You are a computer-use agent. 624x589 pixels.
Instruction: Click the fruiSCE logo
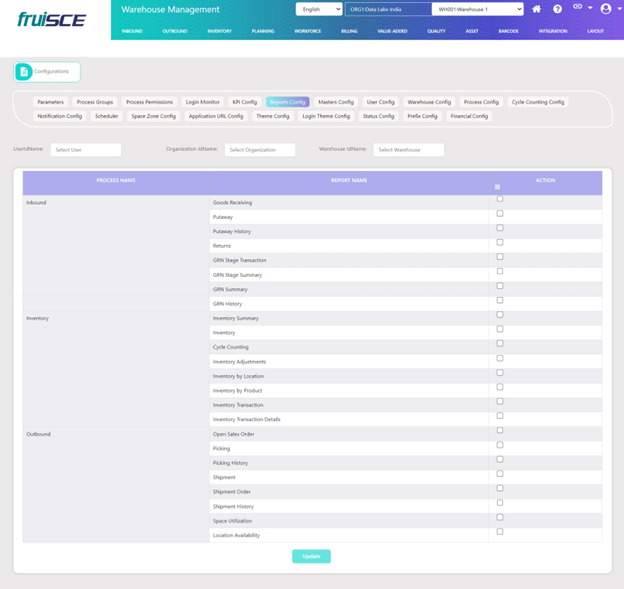point(52,19)
